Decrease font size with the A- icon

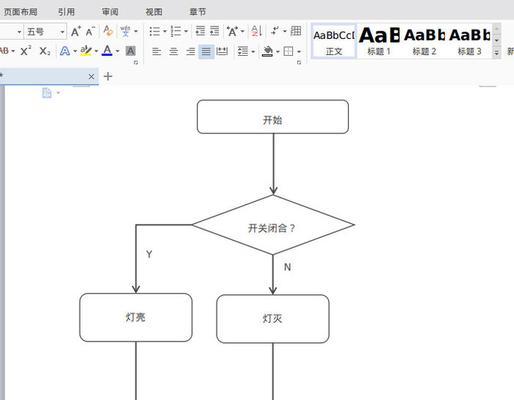(90, 32)
